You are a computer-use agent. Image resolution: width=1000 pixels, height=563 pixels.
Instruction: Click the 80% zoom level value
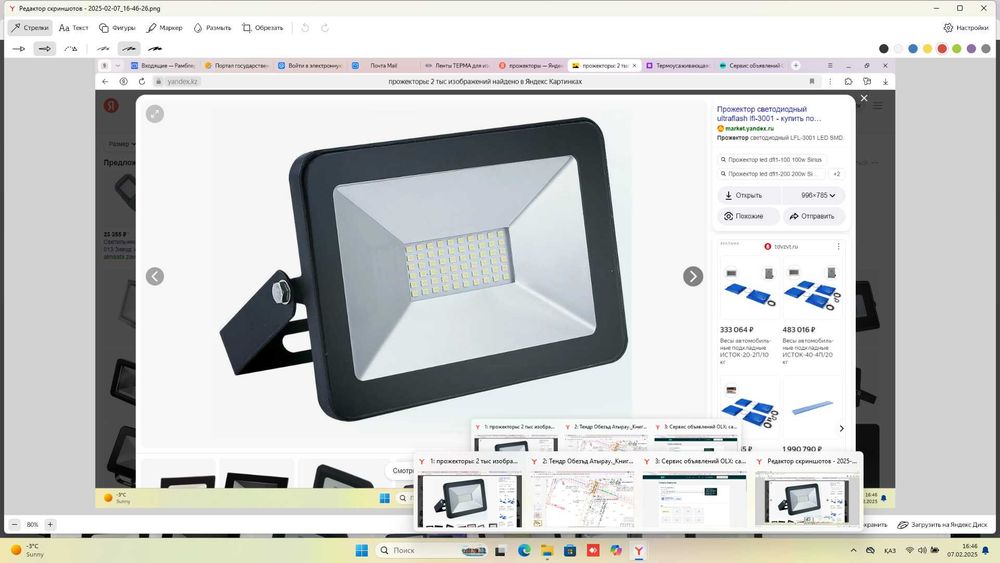tap(32, 525)
